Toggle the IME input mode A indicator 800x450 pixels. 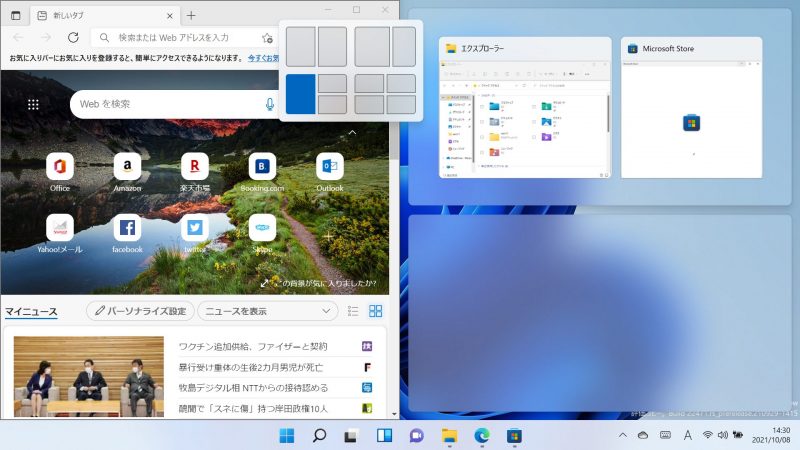pyautogui.click(x=688, y=435)
